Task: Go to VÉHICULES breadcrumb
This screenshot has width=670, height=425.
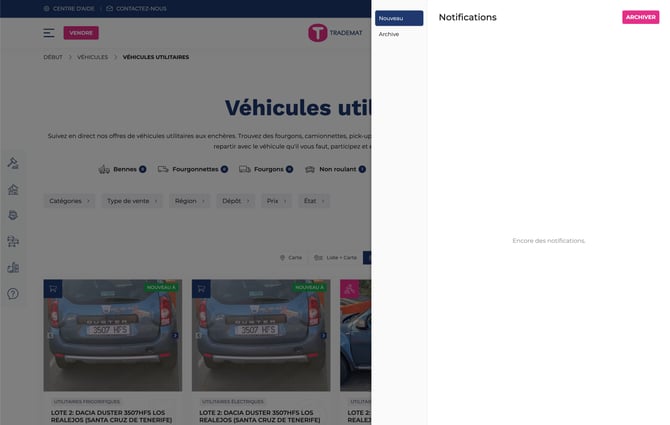Action: (x=92, y=57)
